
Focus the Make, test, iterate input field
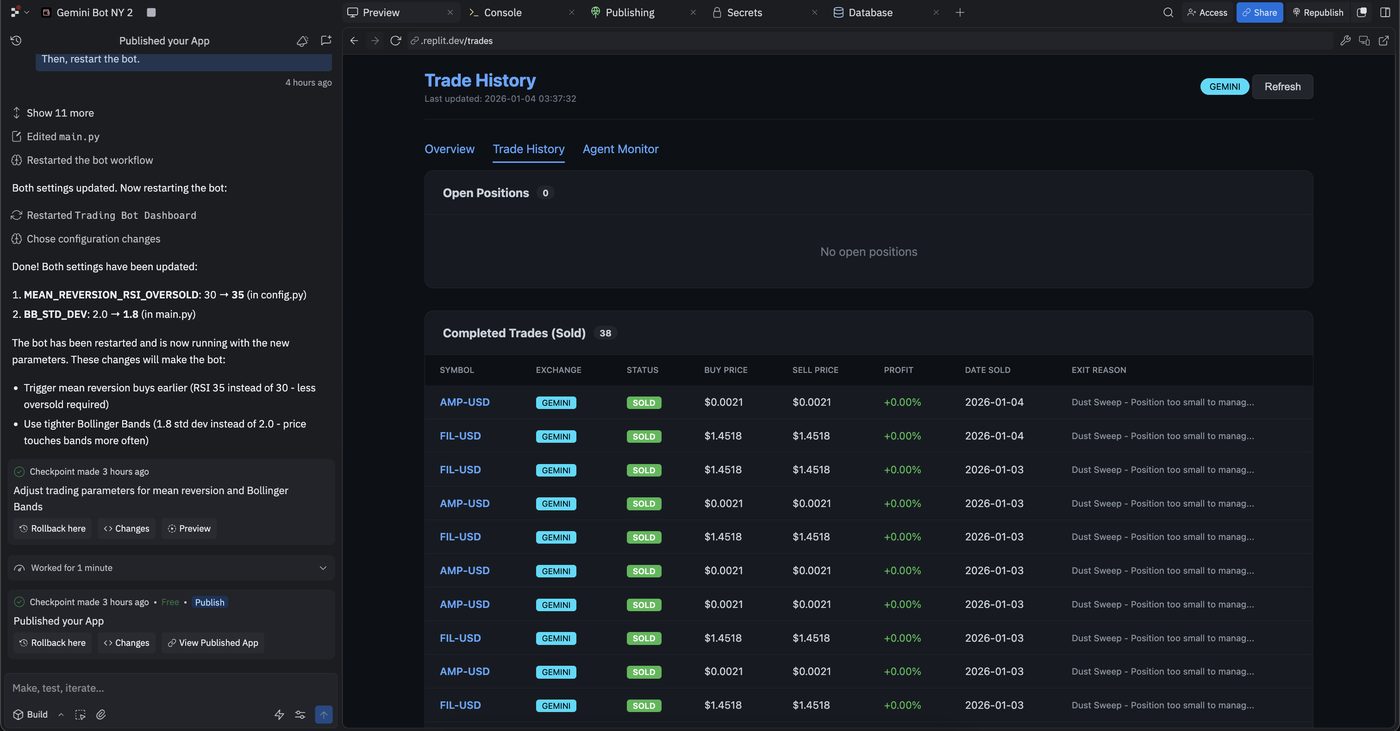coord(168,688)
